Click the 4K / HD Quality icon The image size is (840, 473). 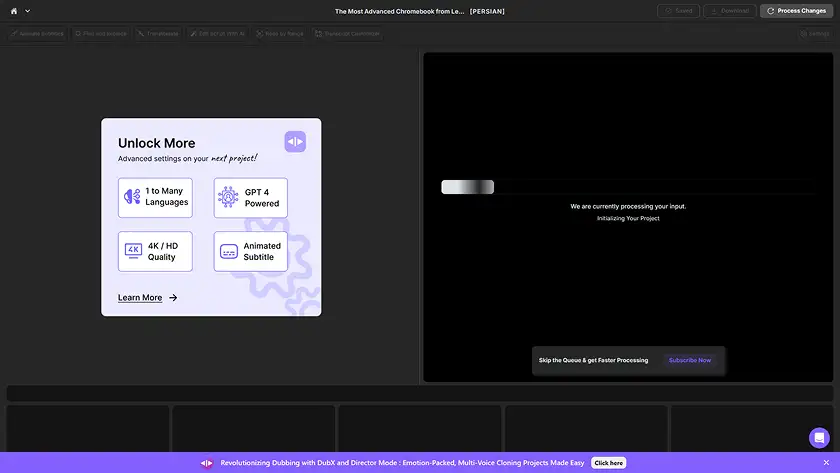(133, 251)
